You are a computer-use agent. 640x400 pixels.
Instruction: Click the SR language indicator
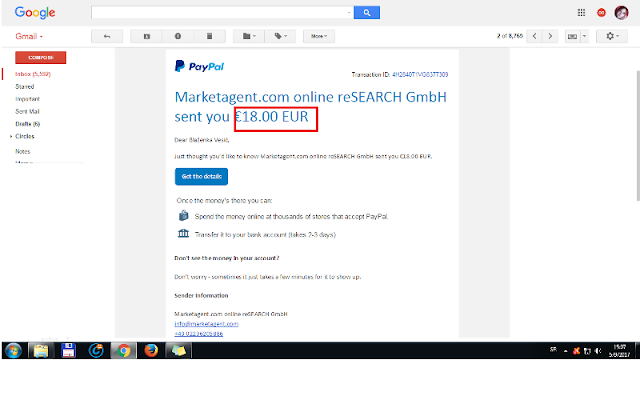[553, 350]
